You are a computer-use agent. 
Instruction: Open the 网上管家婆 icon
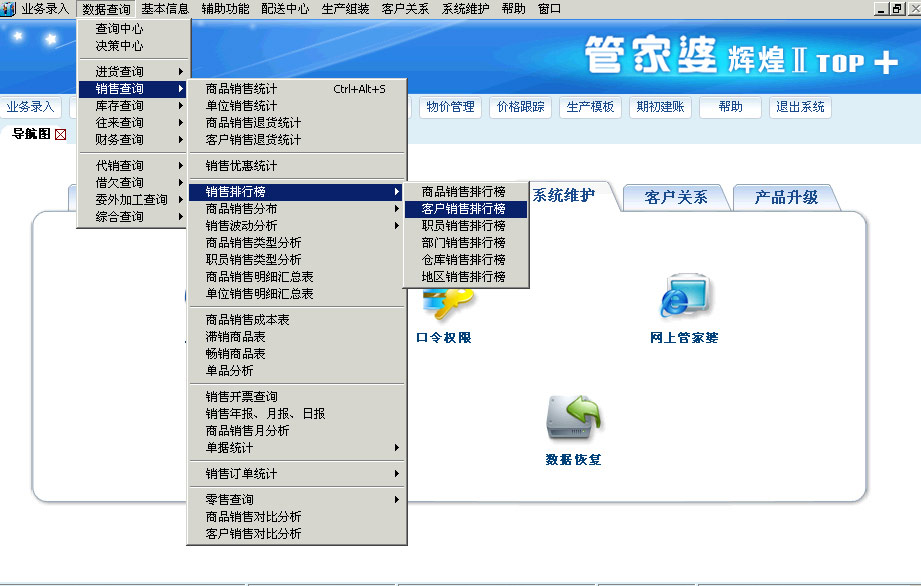pos(684,296)
